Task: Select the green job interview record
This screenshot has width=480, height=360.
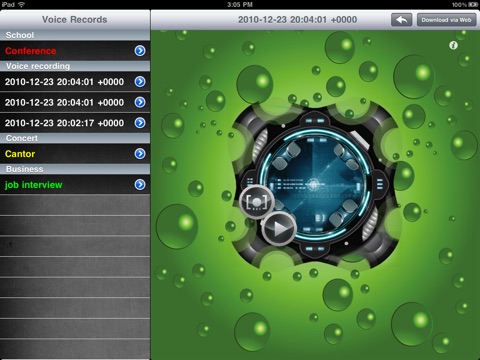Action: [75, 185]
